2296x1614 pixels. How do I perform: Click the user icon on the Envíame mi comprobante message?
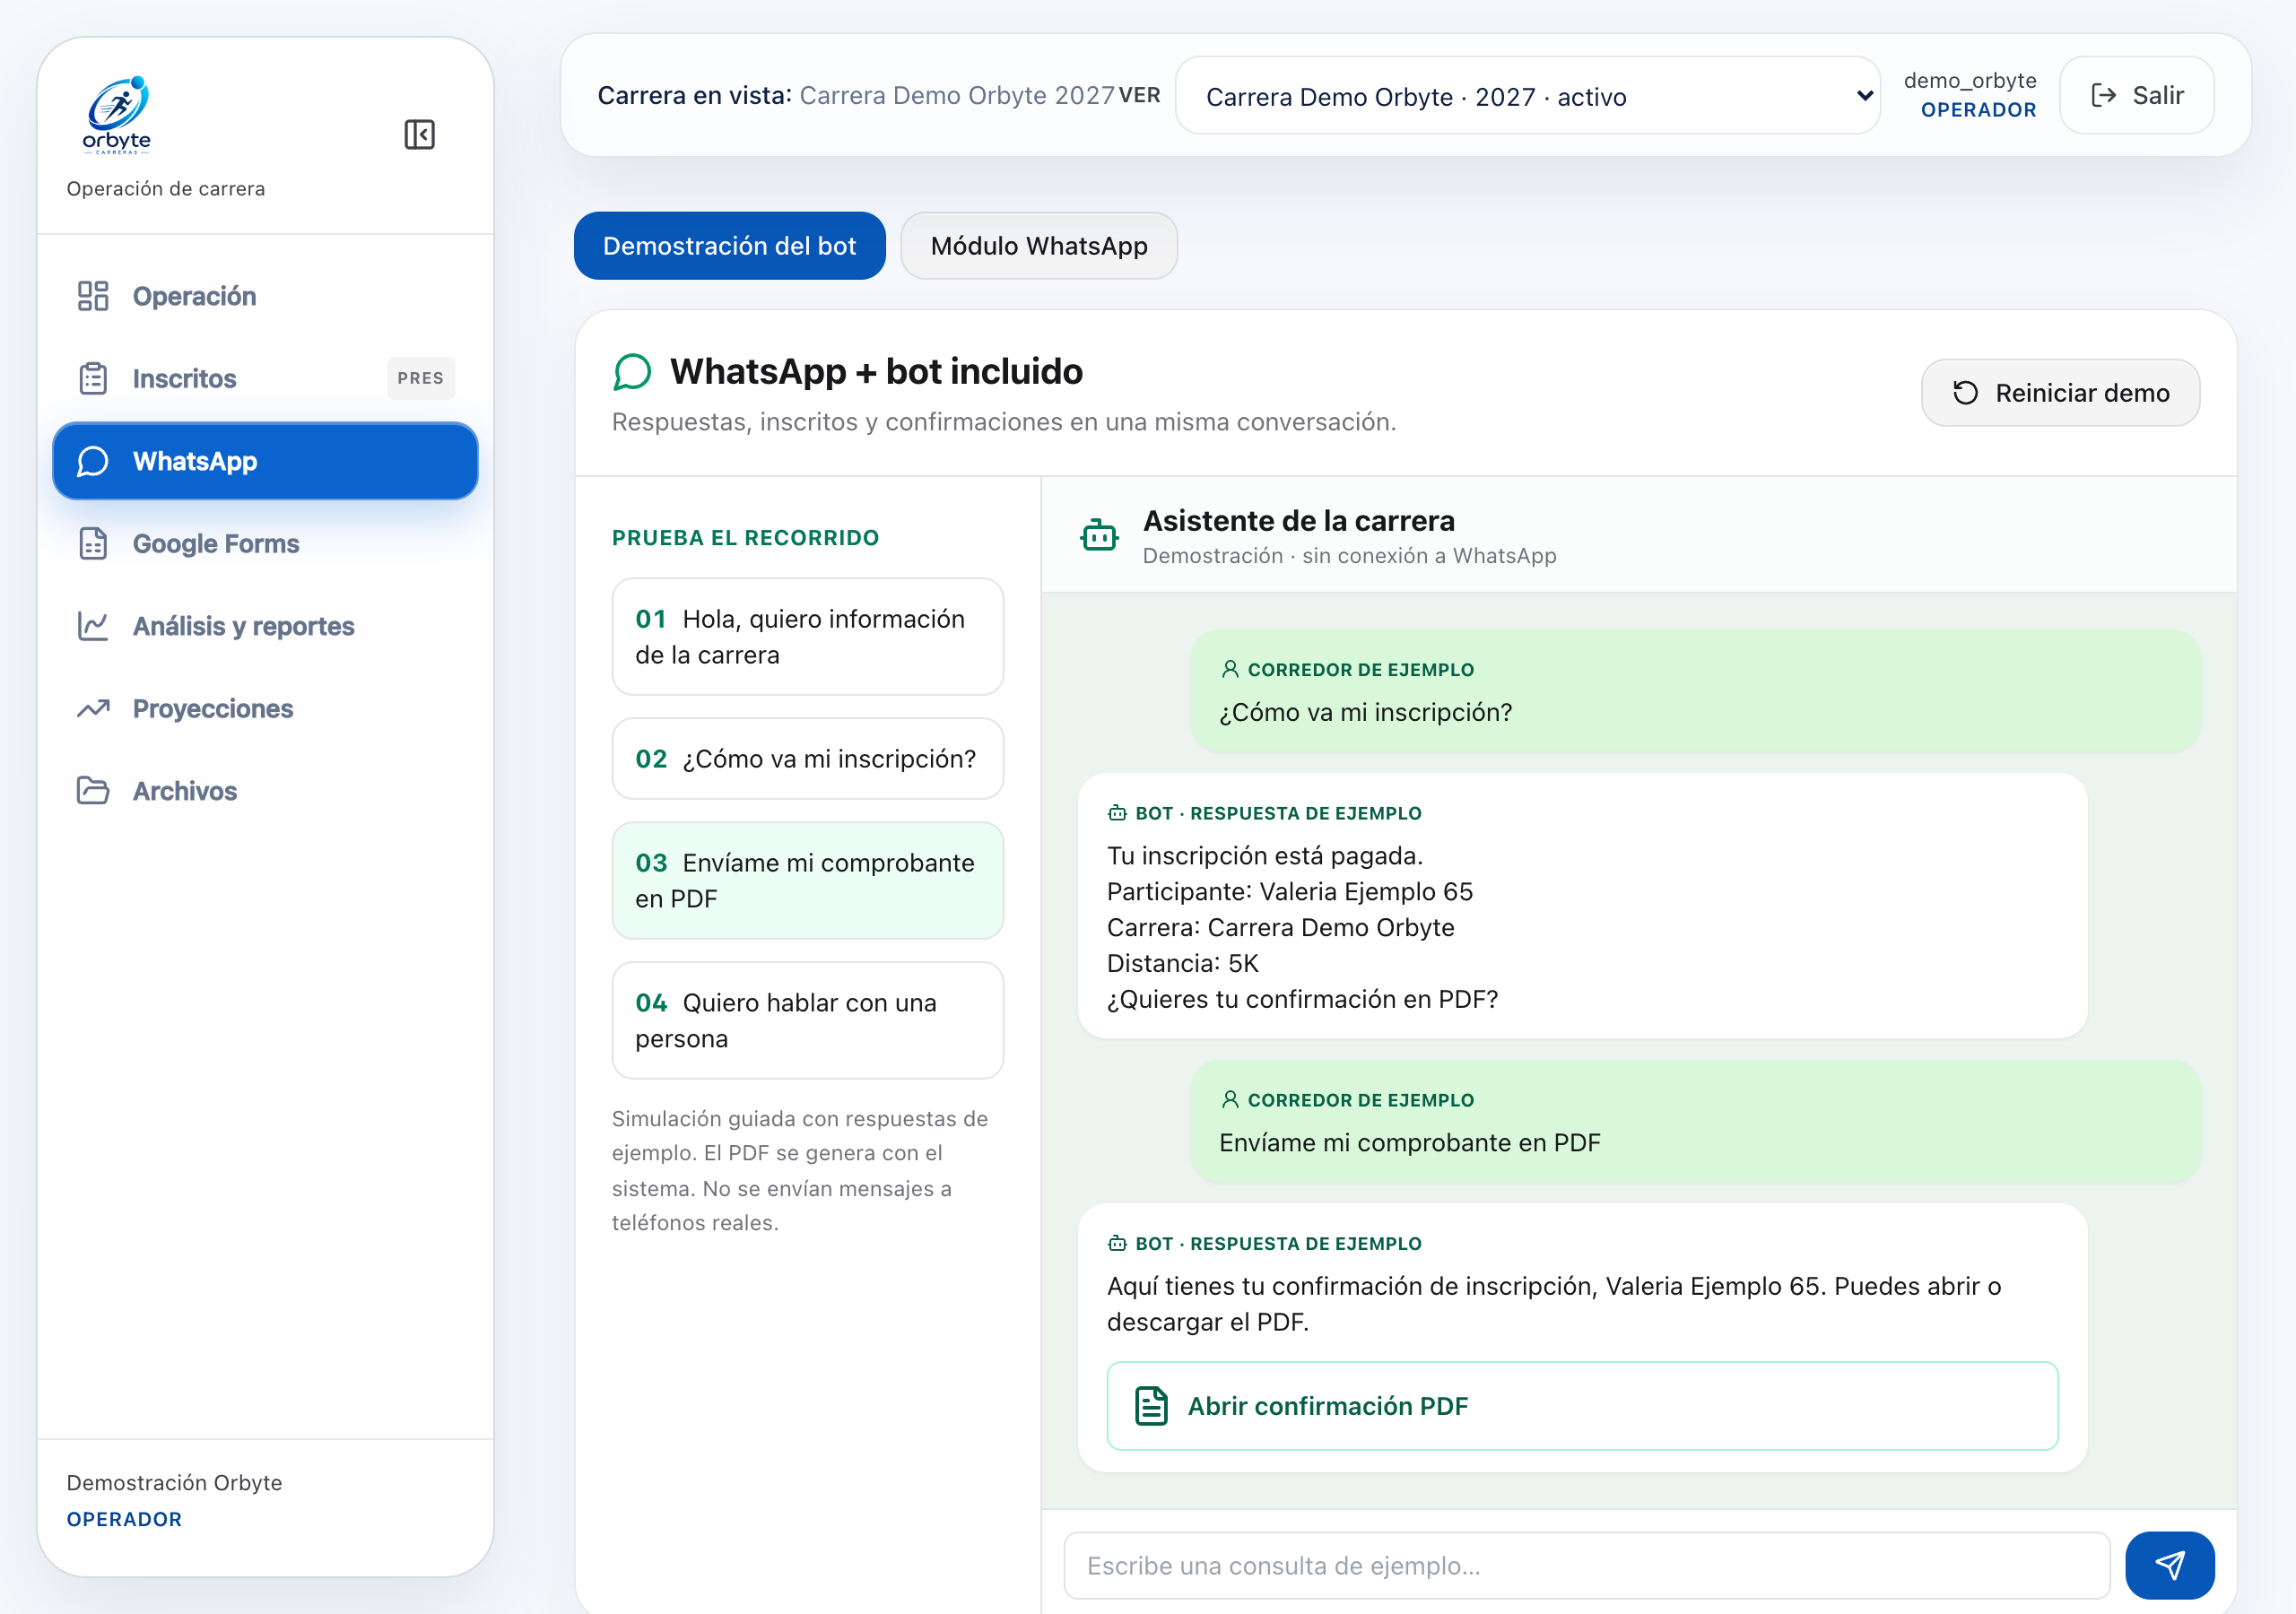tap(1230, 1099)
